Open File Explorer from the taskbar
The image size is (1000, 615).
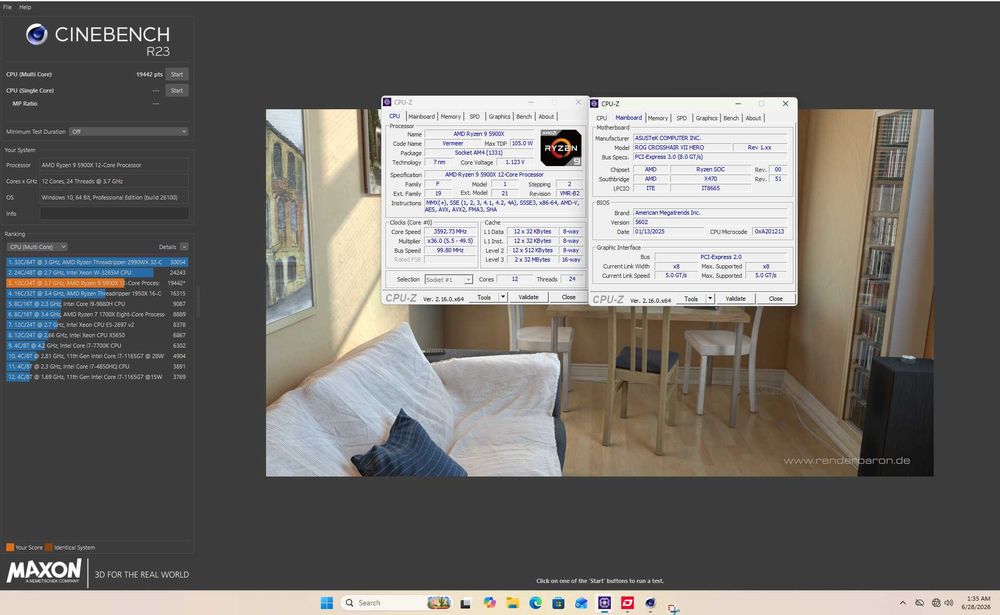point(512,603)
